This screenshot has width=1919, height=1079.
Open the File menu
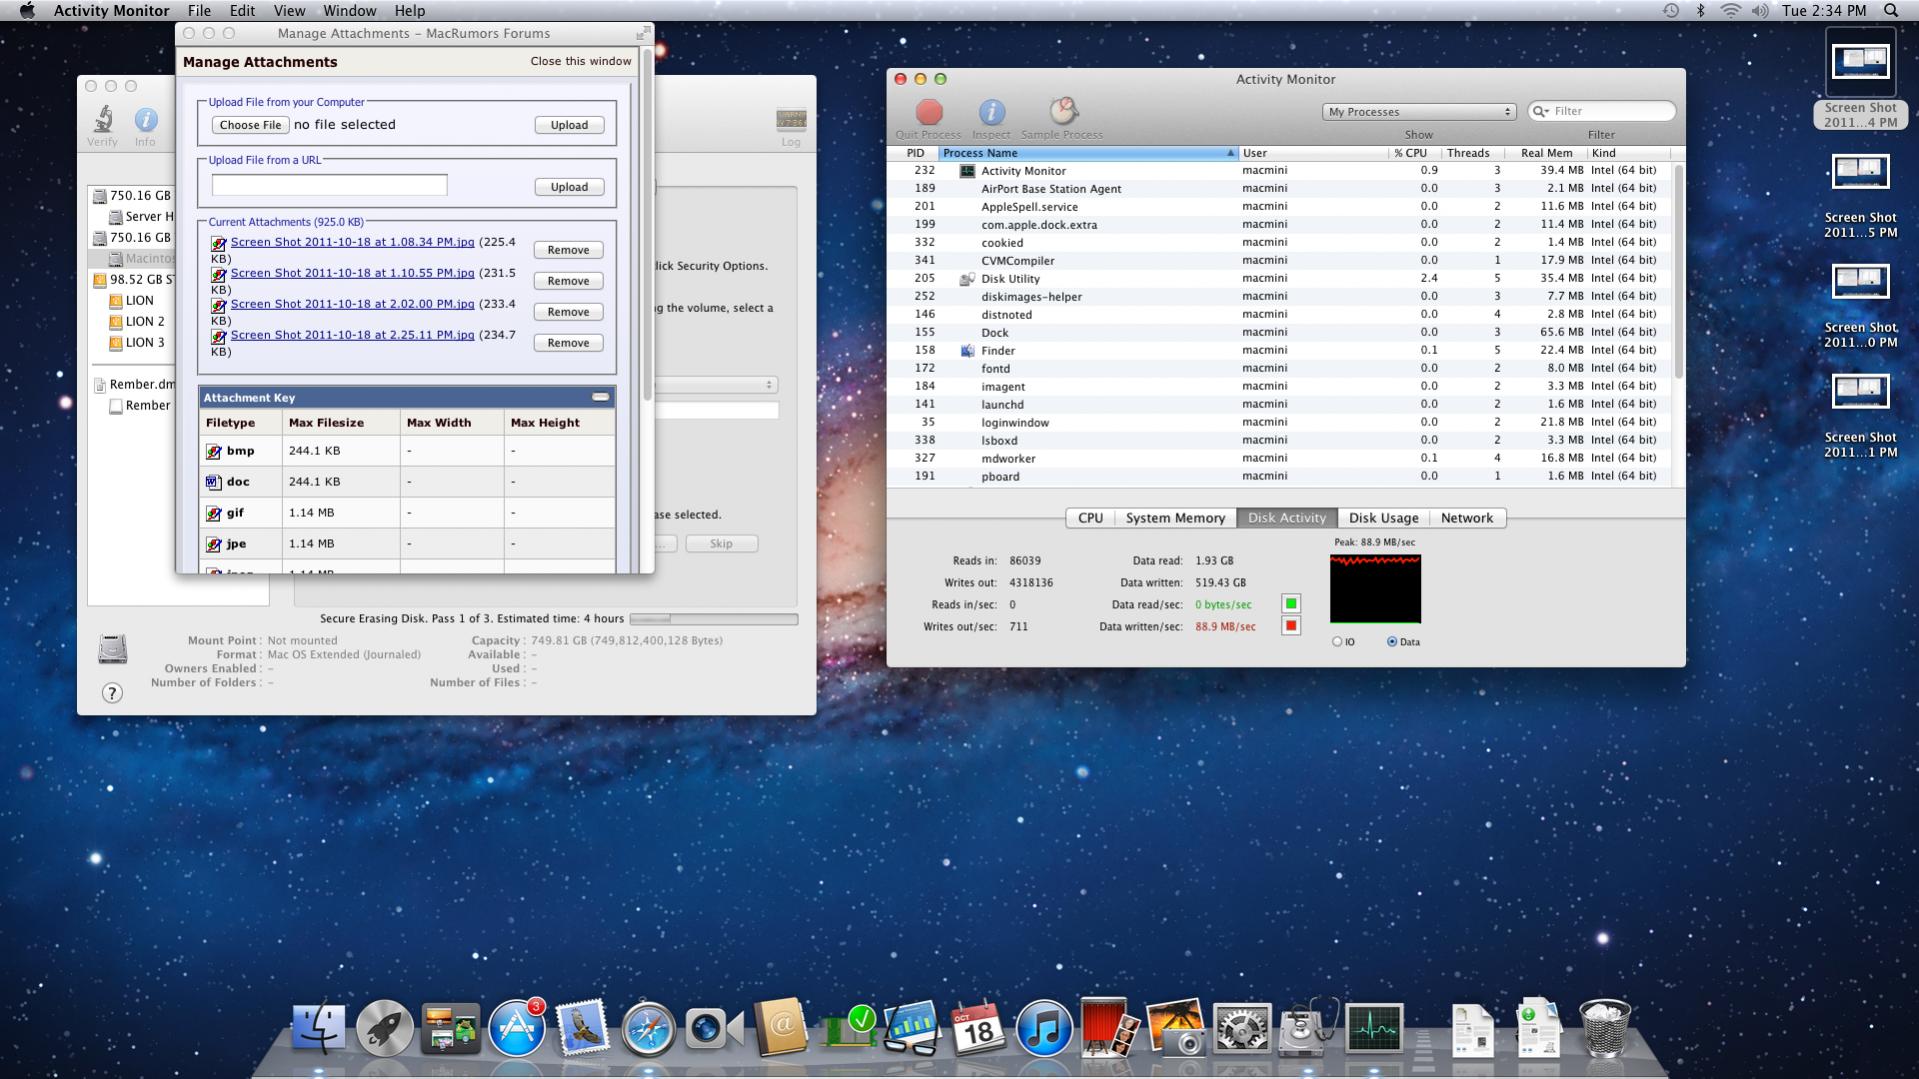coord(199,10)
